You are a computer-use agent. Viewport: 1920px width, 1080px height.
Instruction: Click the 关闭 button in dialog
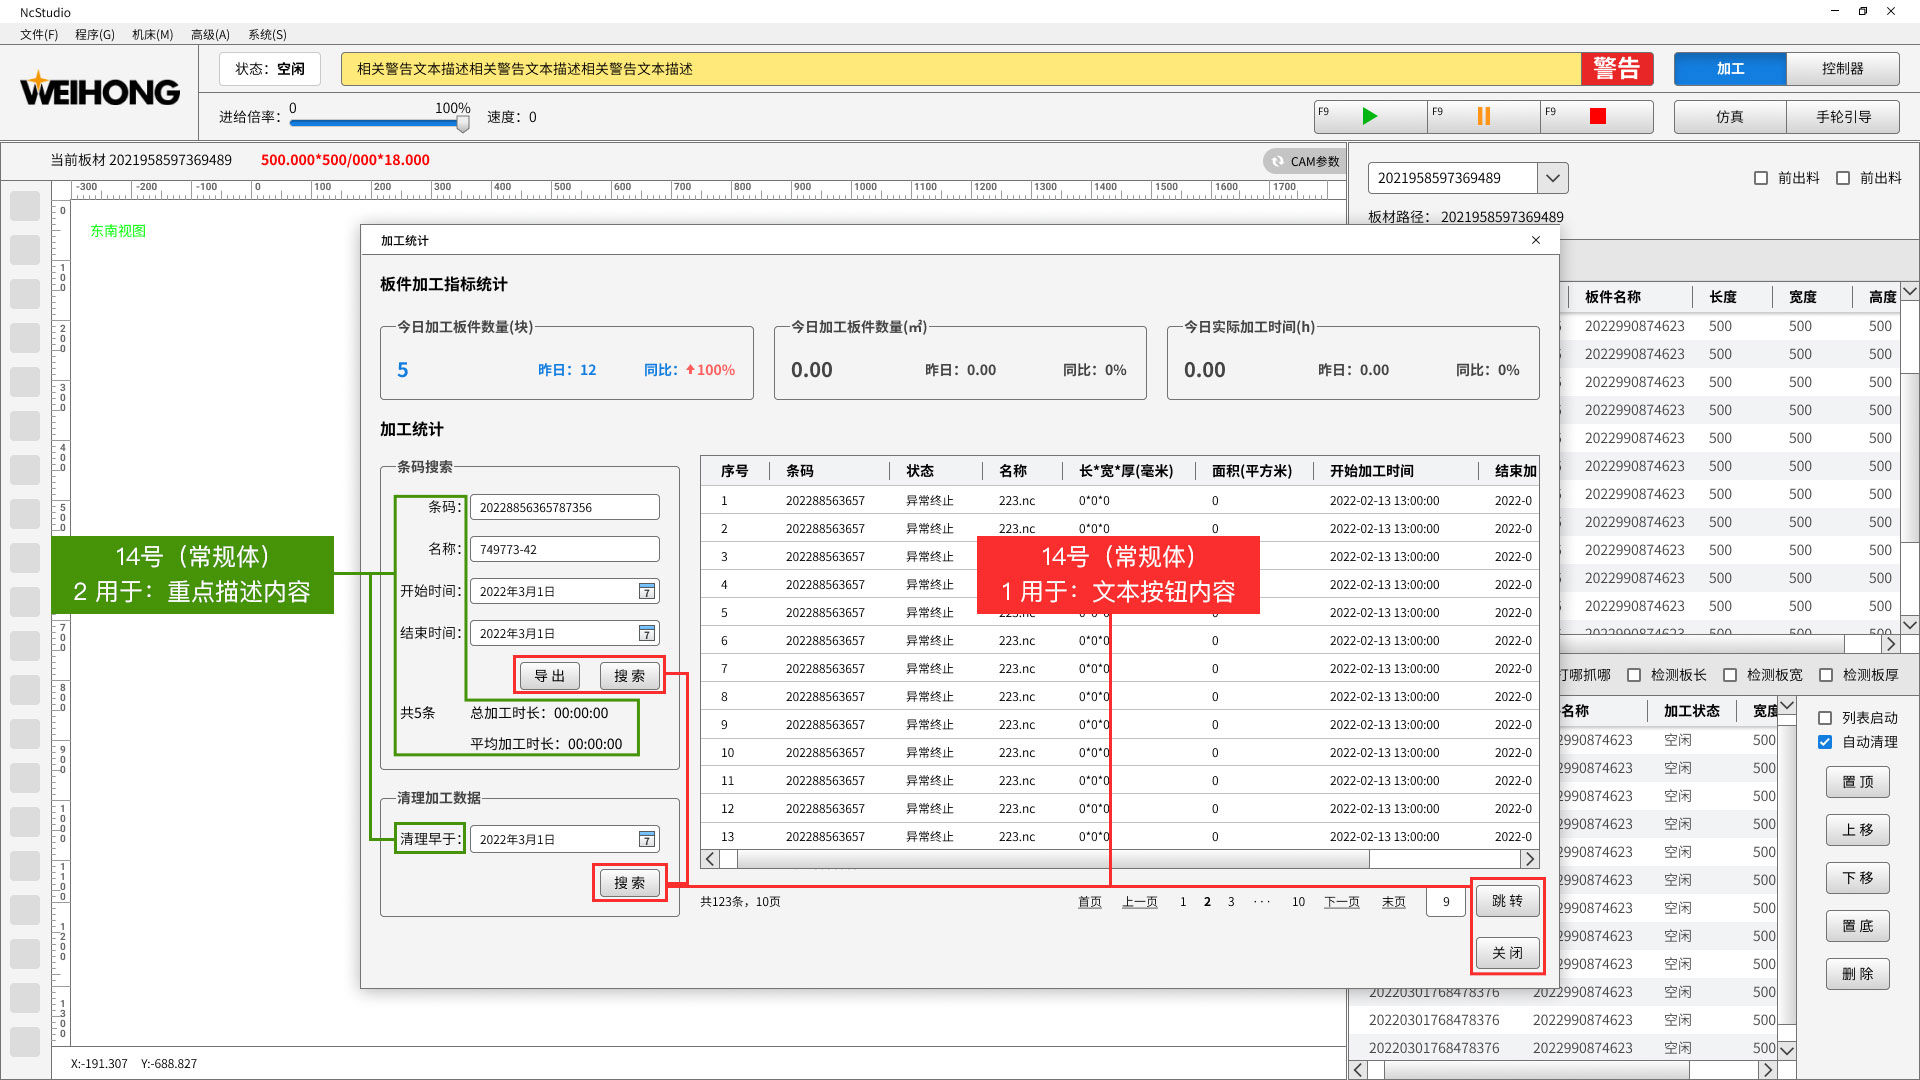(x=1508, y=953)
